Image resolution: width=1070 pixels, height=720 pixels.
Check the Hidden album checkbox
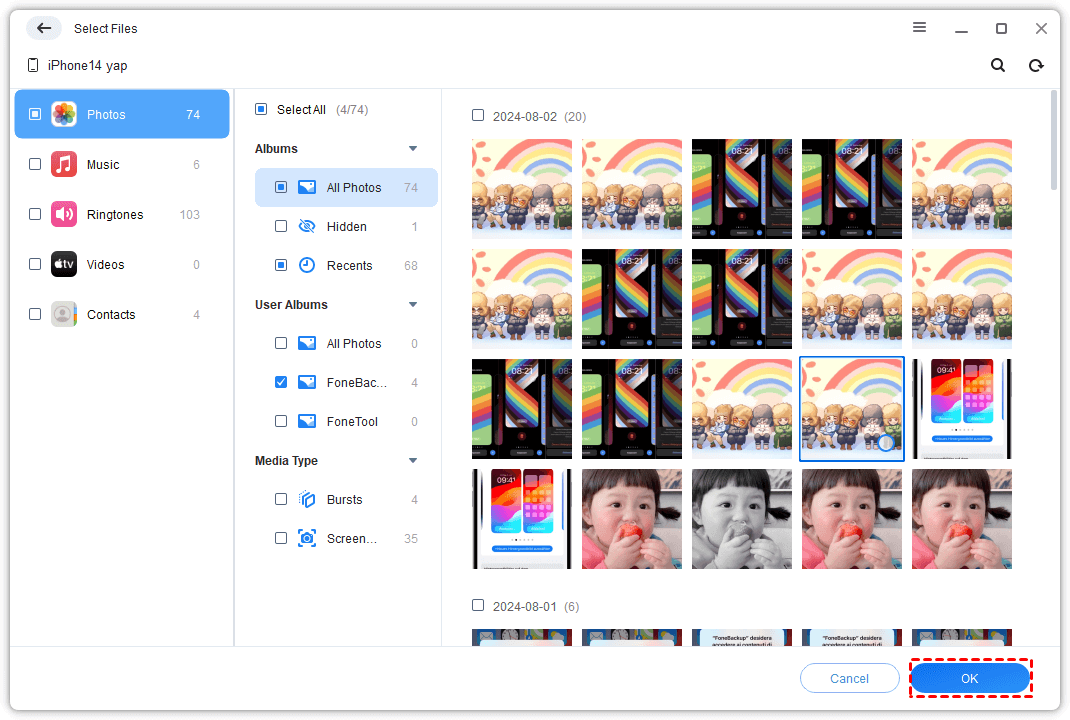click(280, 226)
